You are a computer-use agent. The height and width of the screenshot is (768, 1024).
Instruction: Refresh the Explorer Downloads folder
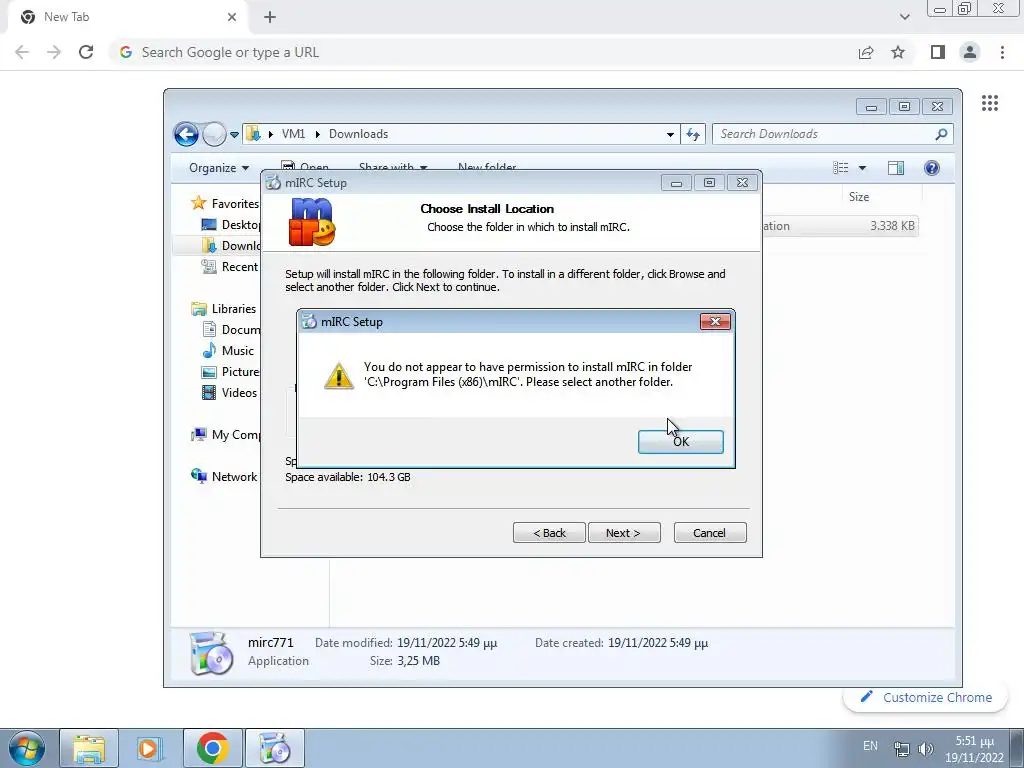(693, 135)
